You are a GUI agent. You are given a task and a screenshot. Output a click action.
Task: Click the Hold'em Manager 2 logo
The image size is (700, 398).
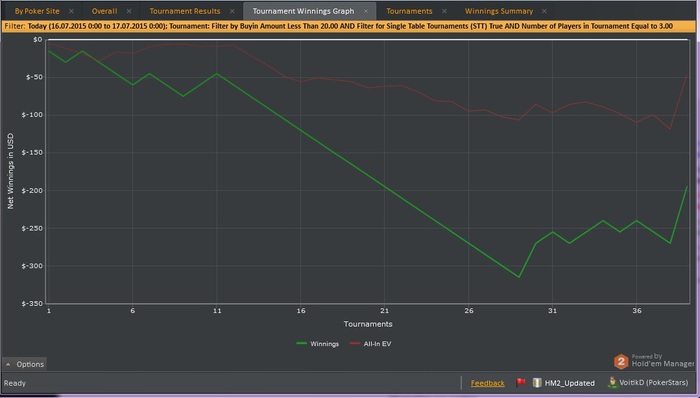(x=621, y=361)
